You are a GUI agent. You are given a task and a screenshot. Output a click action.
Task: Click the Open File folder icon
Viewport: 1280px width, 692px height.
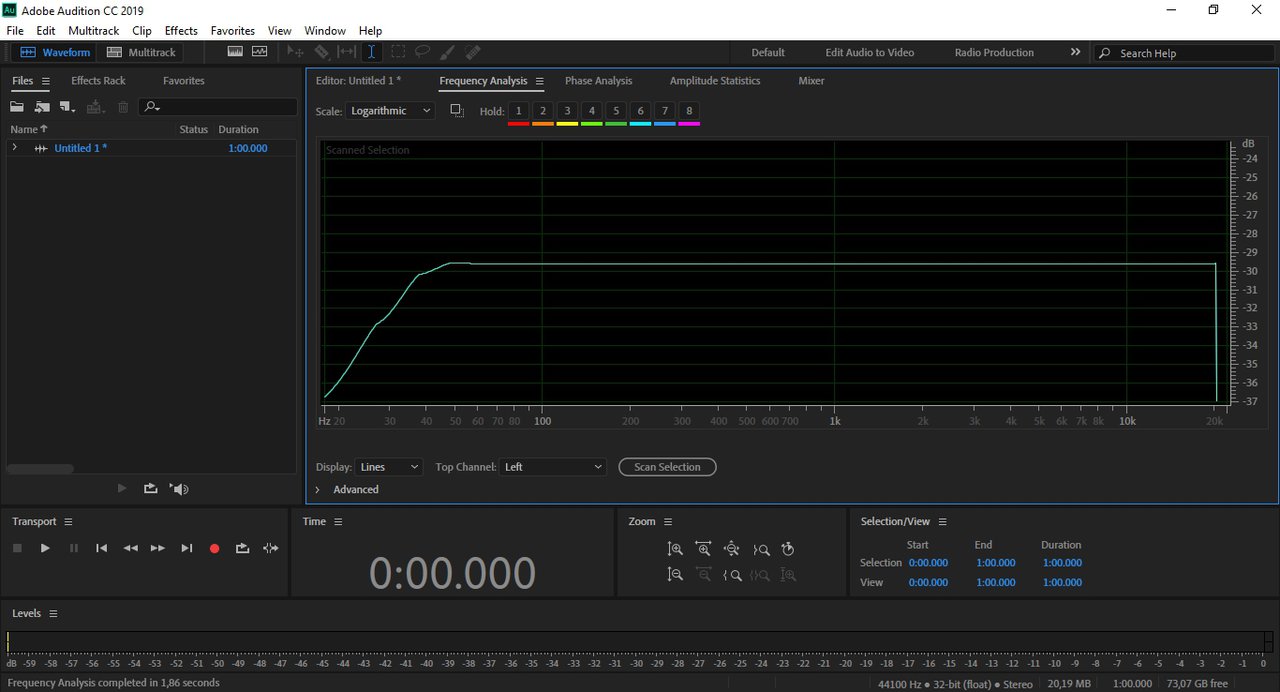click(17, 107)
